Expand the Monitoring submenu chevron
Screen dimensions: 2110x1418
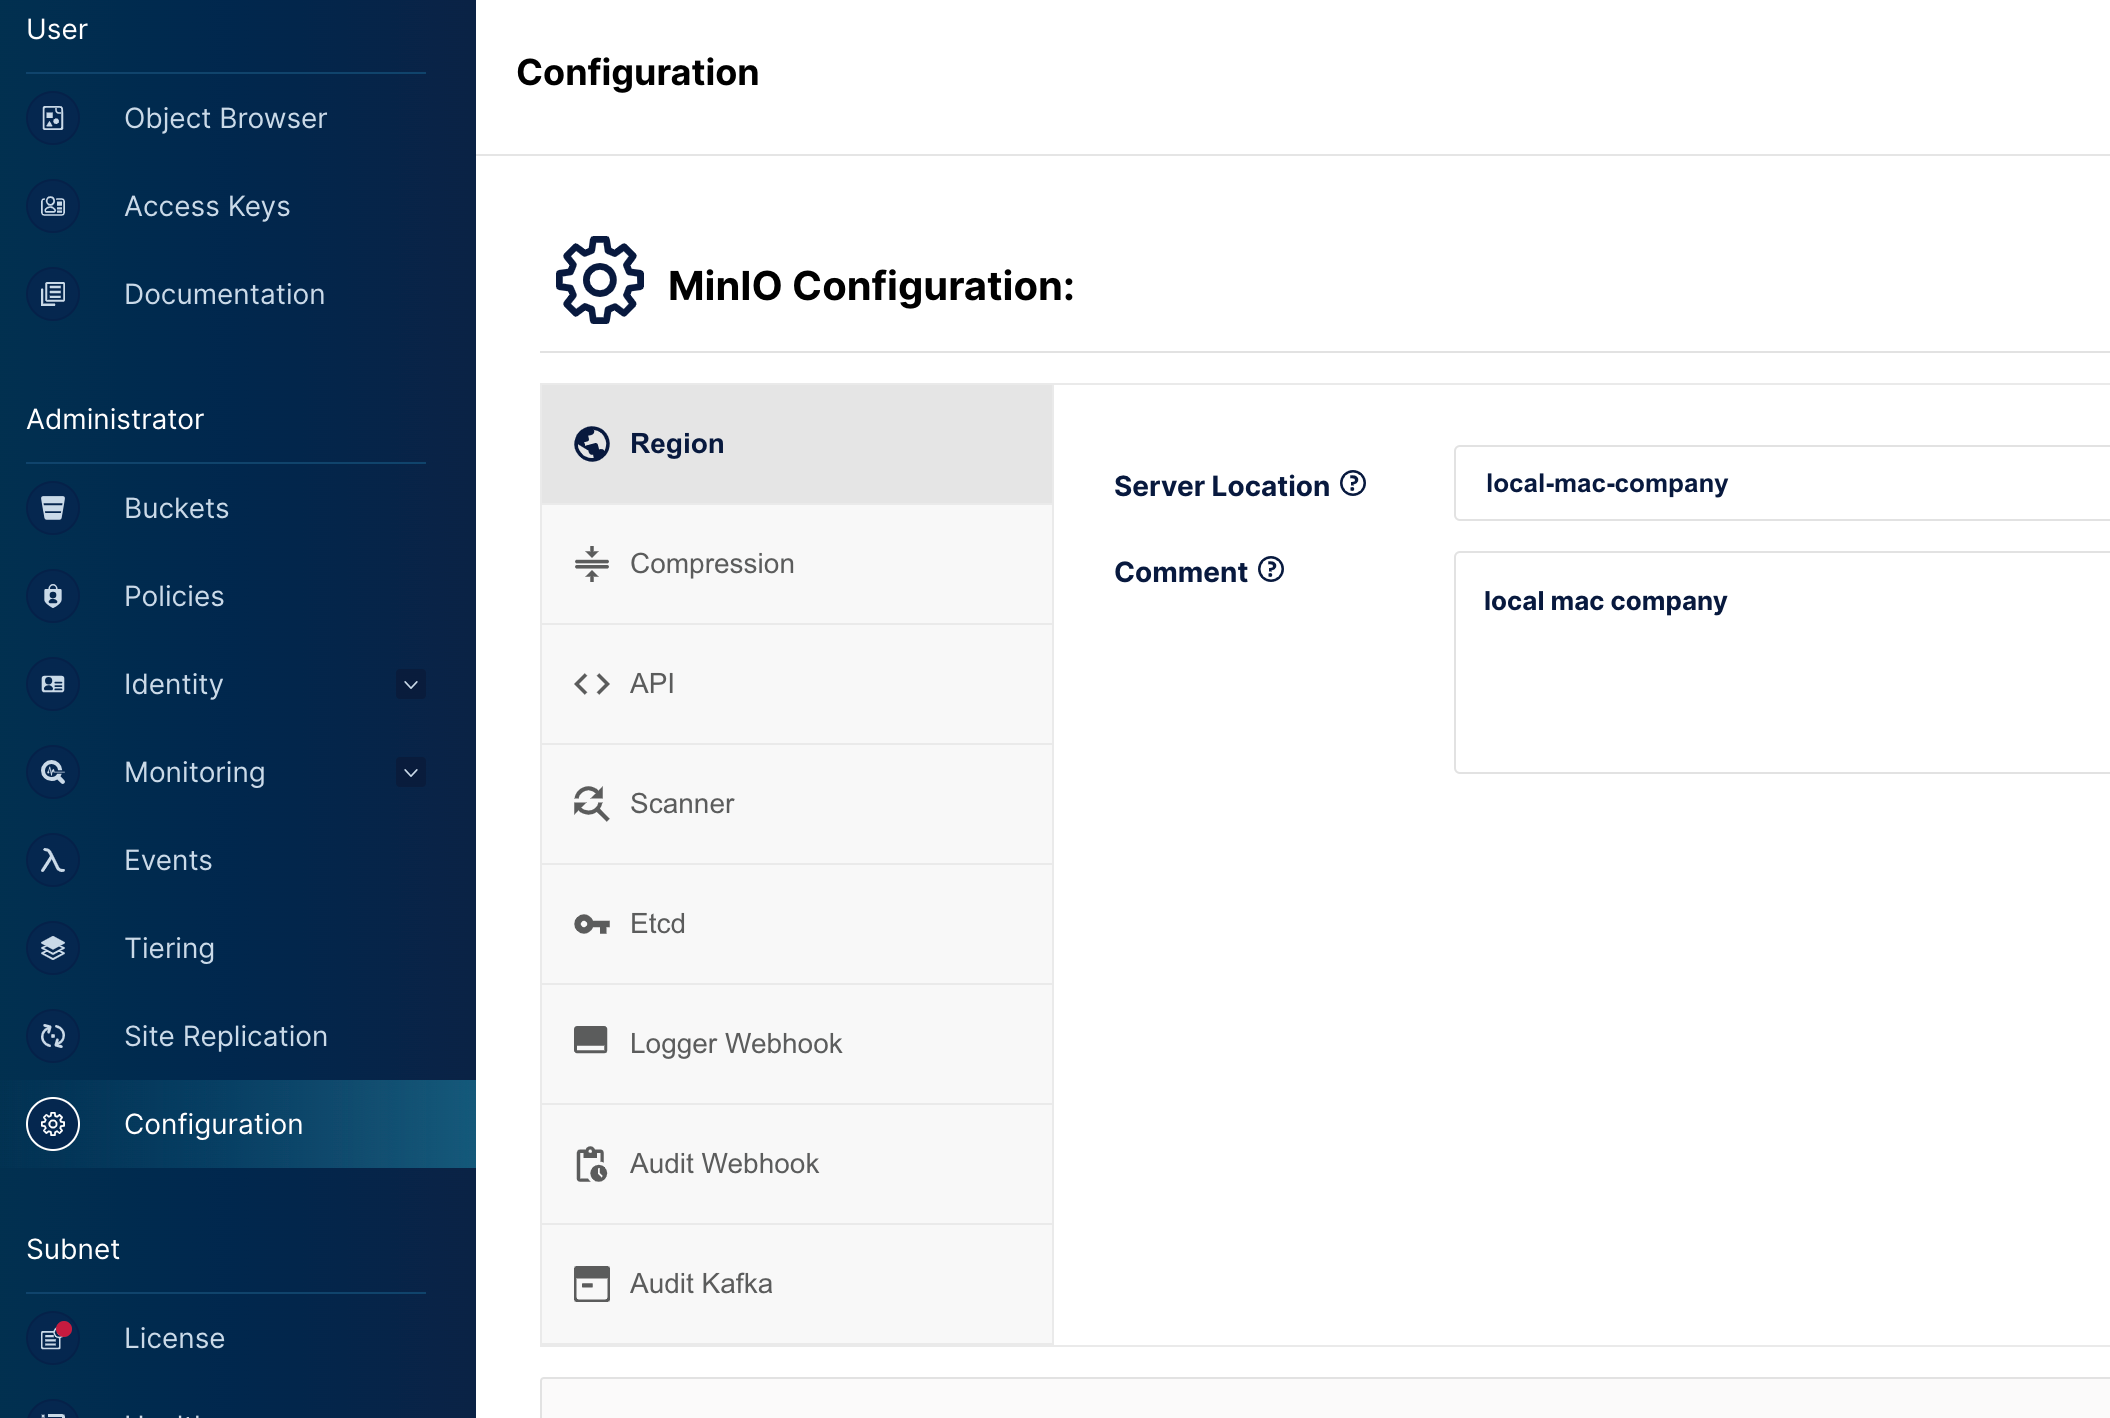[410, 772]
